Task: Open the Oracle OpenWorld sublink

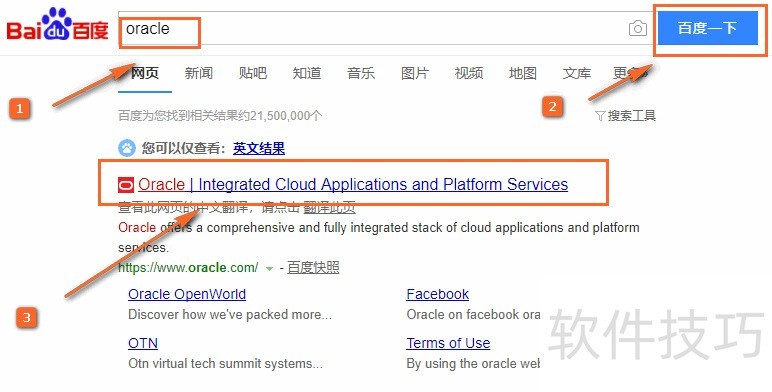Action: click(x=187, y=294)
